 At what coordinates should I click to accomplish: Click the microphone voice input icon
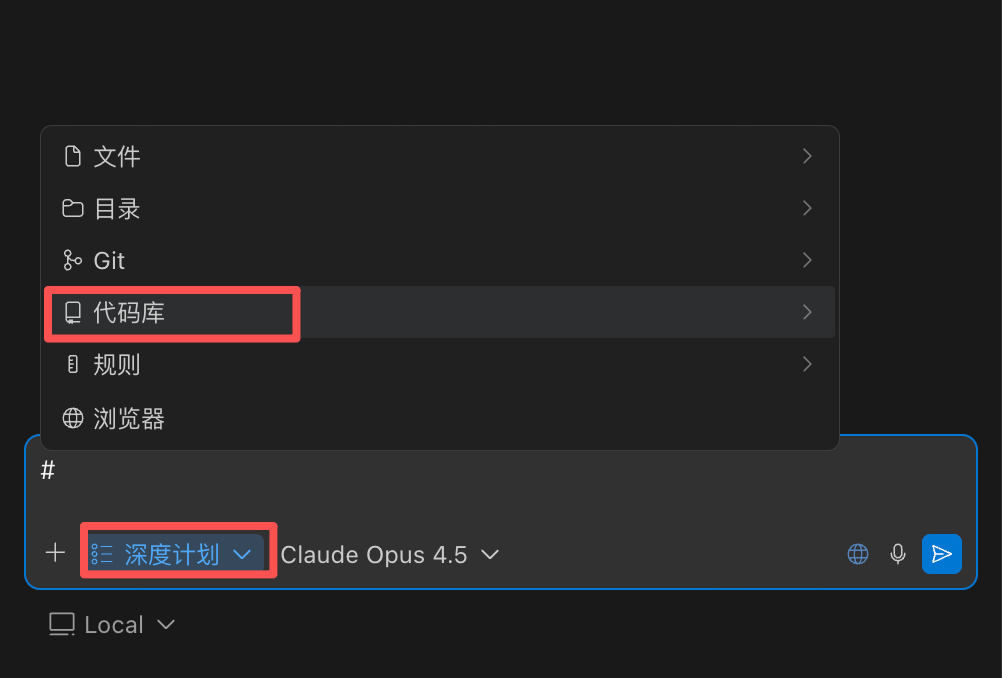point(898,554)
